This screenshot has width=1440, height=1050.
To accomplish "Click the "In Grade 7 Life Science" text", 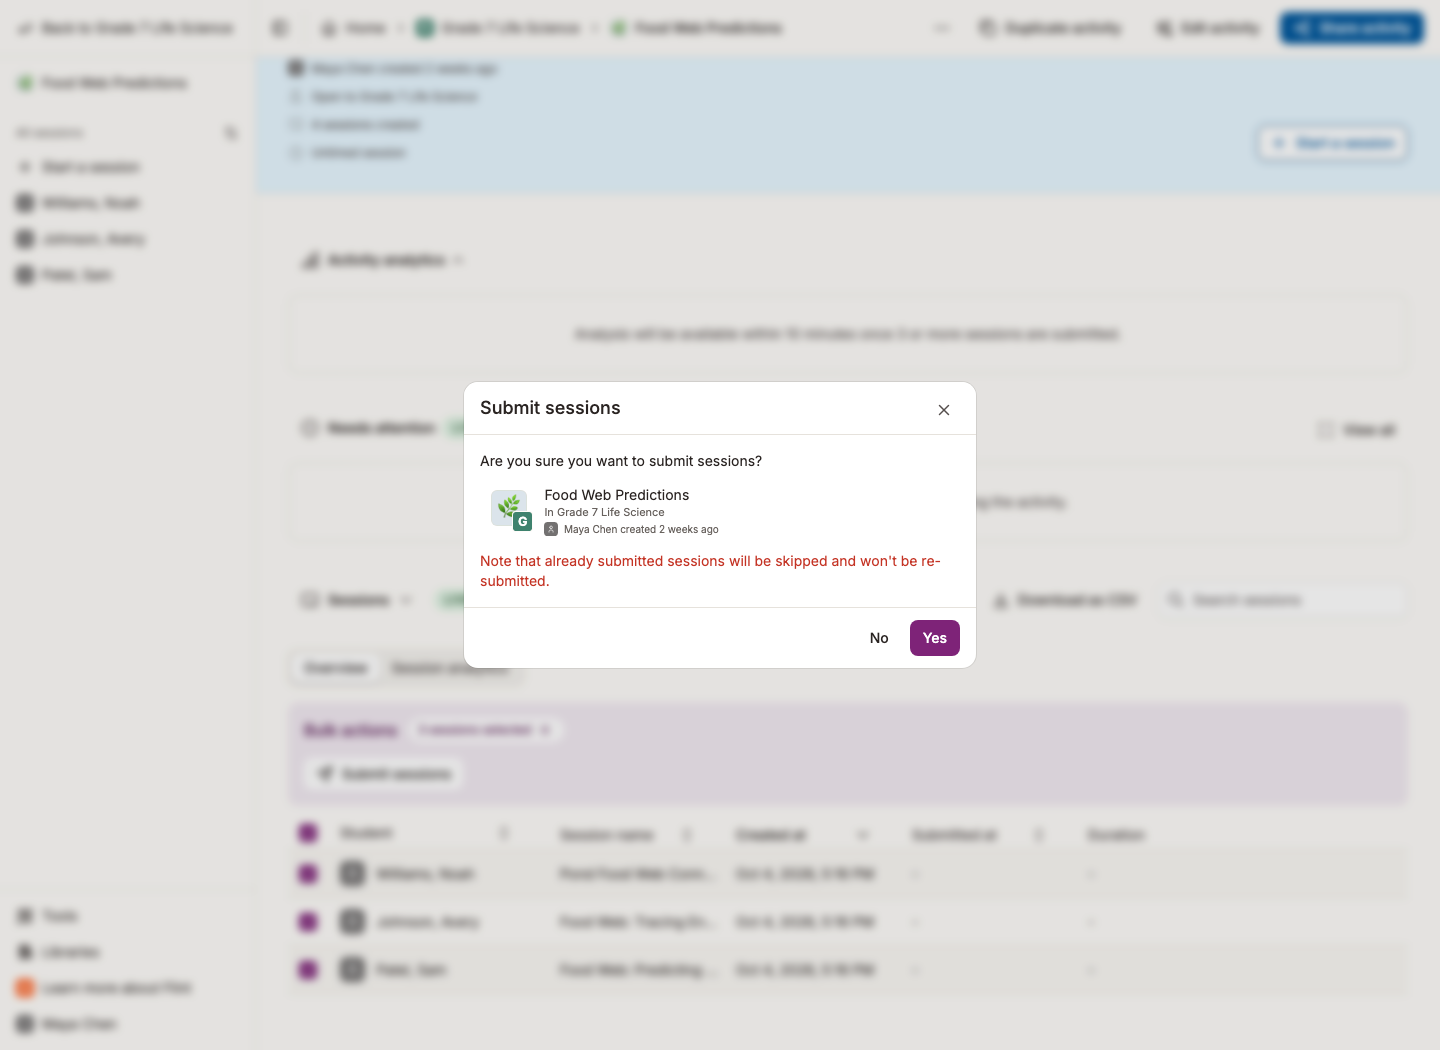I will (x=604, y=512).
